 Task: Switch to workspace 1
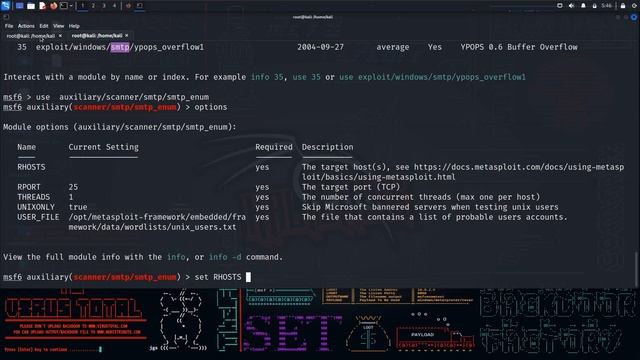point(82,6)
